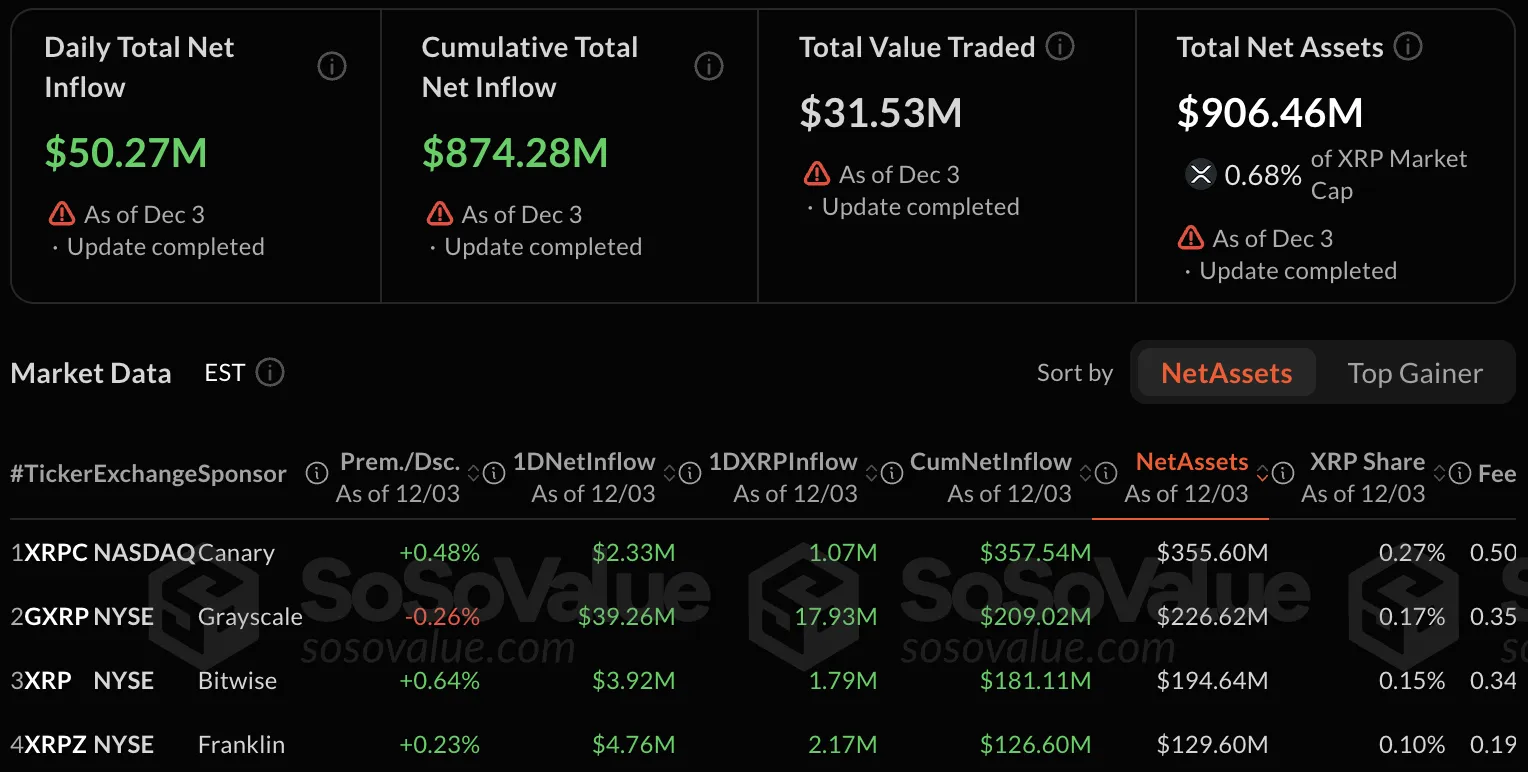Click the warning icon under Daily Total Net Inflow
Viewport: 1528px width, 772px height.
(62, 213)
